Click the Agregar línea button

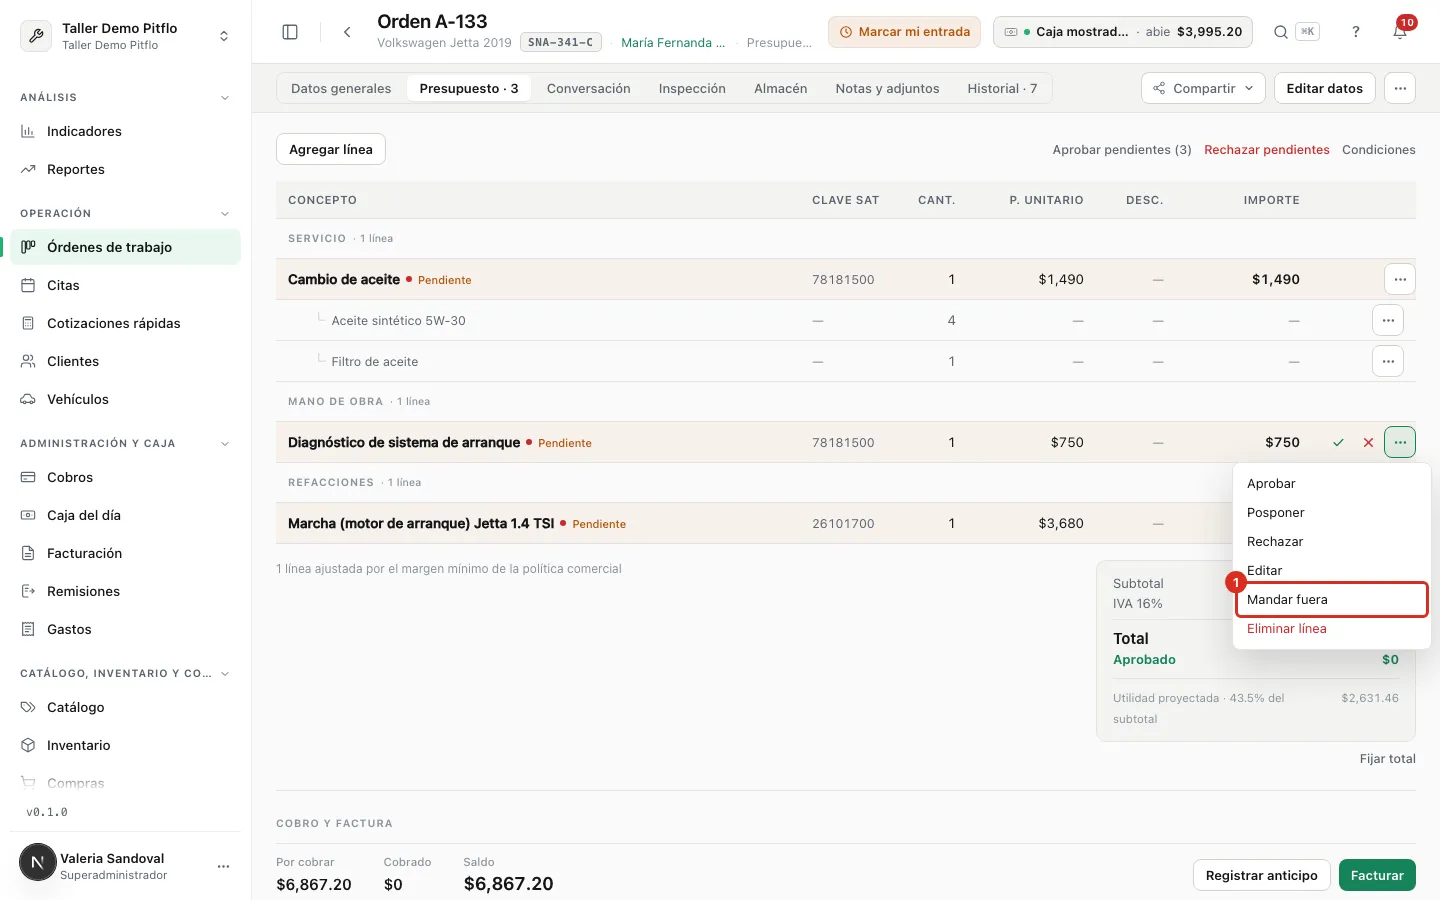click(x=331, y=149)
